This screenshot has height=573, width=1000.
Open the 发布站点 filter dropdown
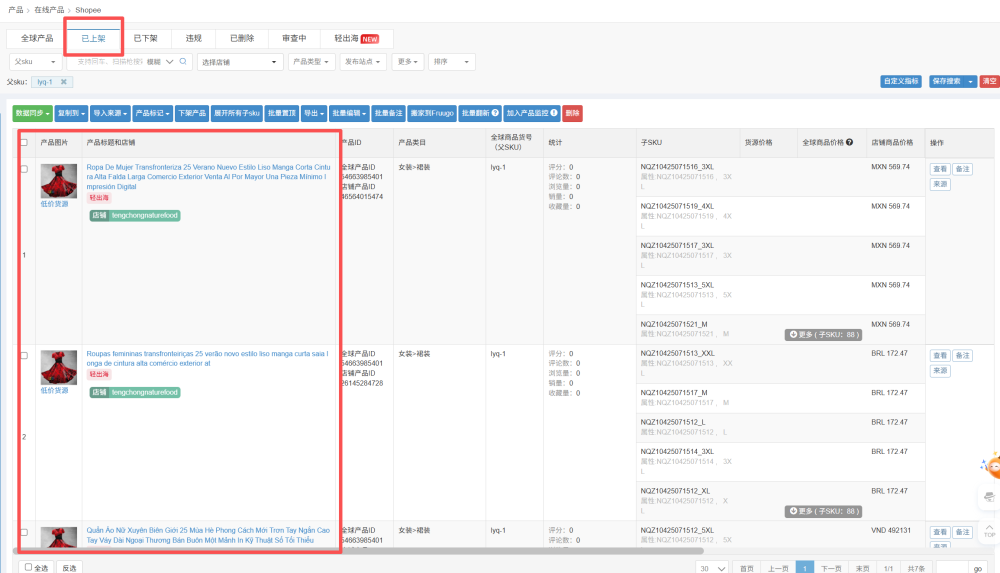click(363, 62)
